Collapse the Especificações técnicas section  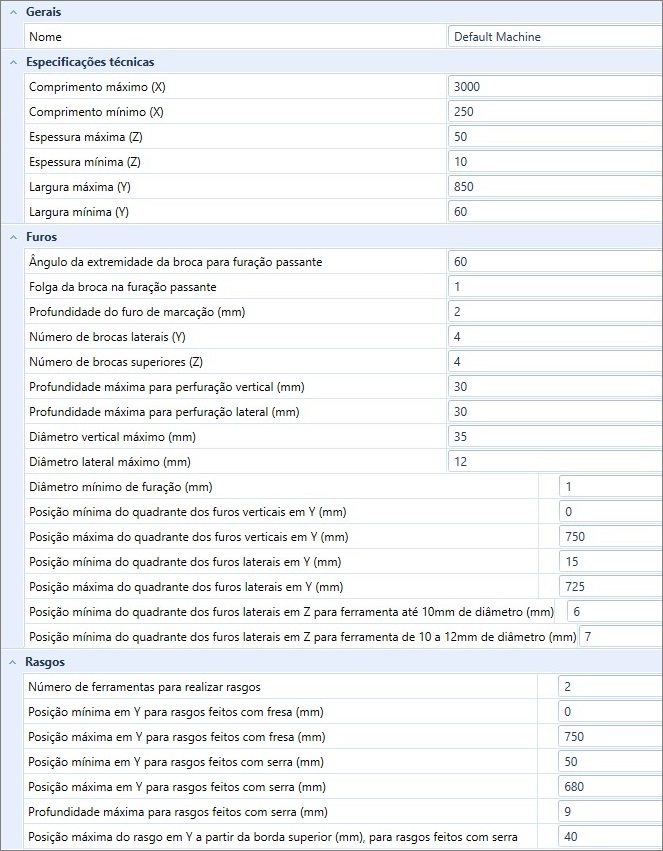(x=14, y=62)
